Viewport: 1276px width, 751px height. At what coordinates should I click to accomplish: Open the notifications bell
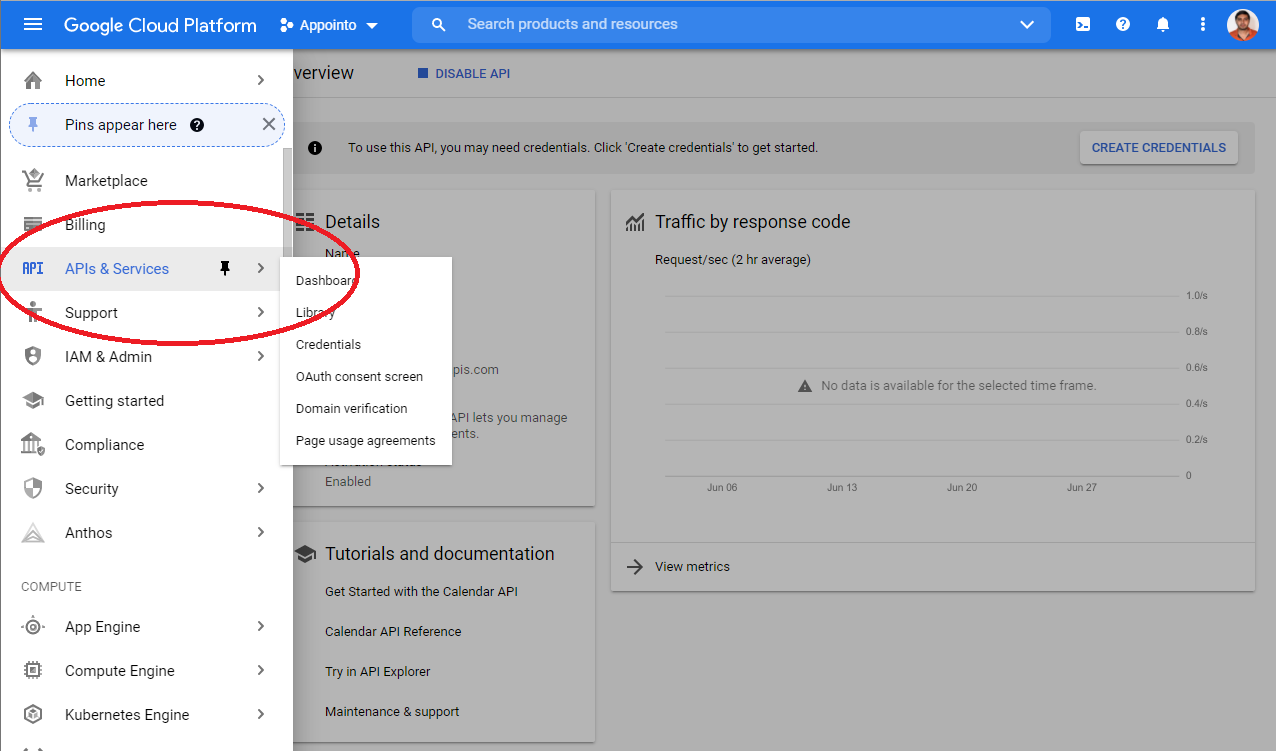coord(1163,25)
